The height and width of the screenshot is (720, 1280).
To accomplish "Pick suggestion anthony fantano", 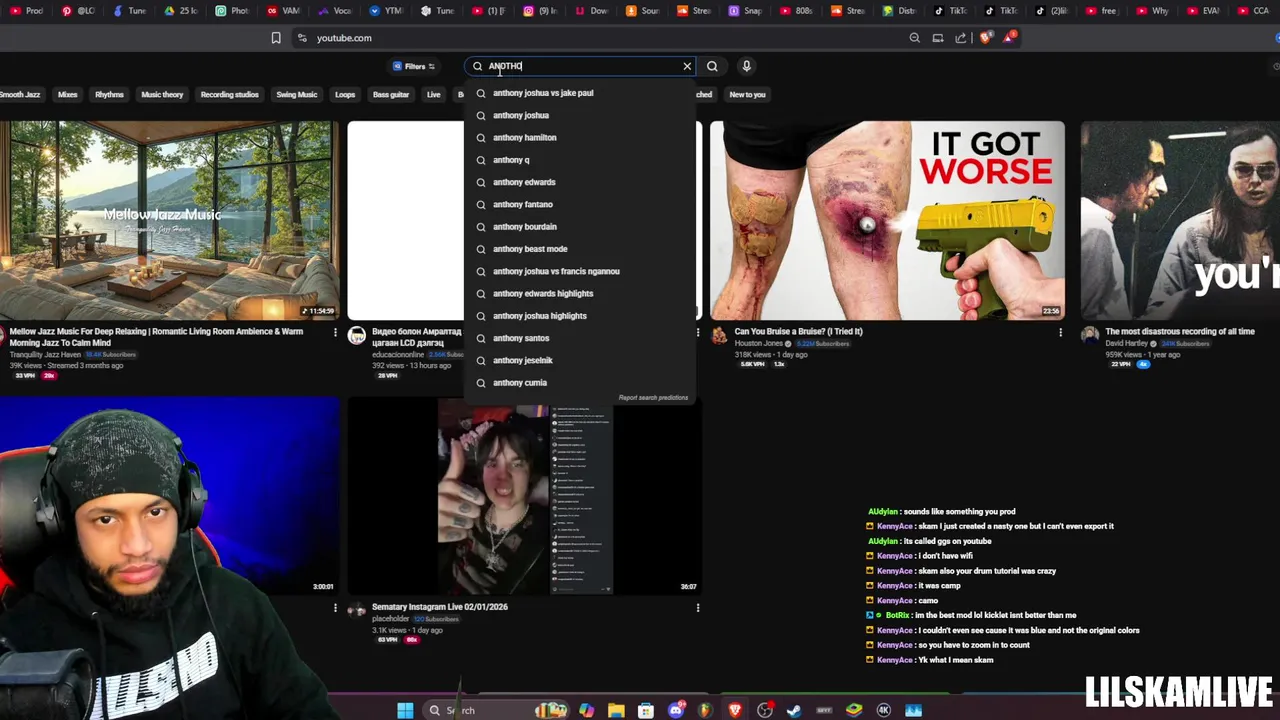I will point(580,204).
